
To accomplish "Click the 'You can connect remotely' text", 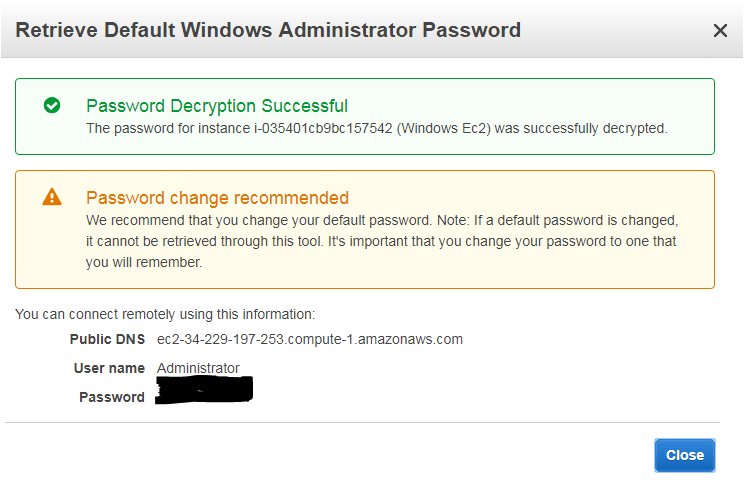I will tap(165, 314).
